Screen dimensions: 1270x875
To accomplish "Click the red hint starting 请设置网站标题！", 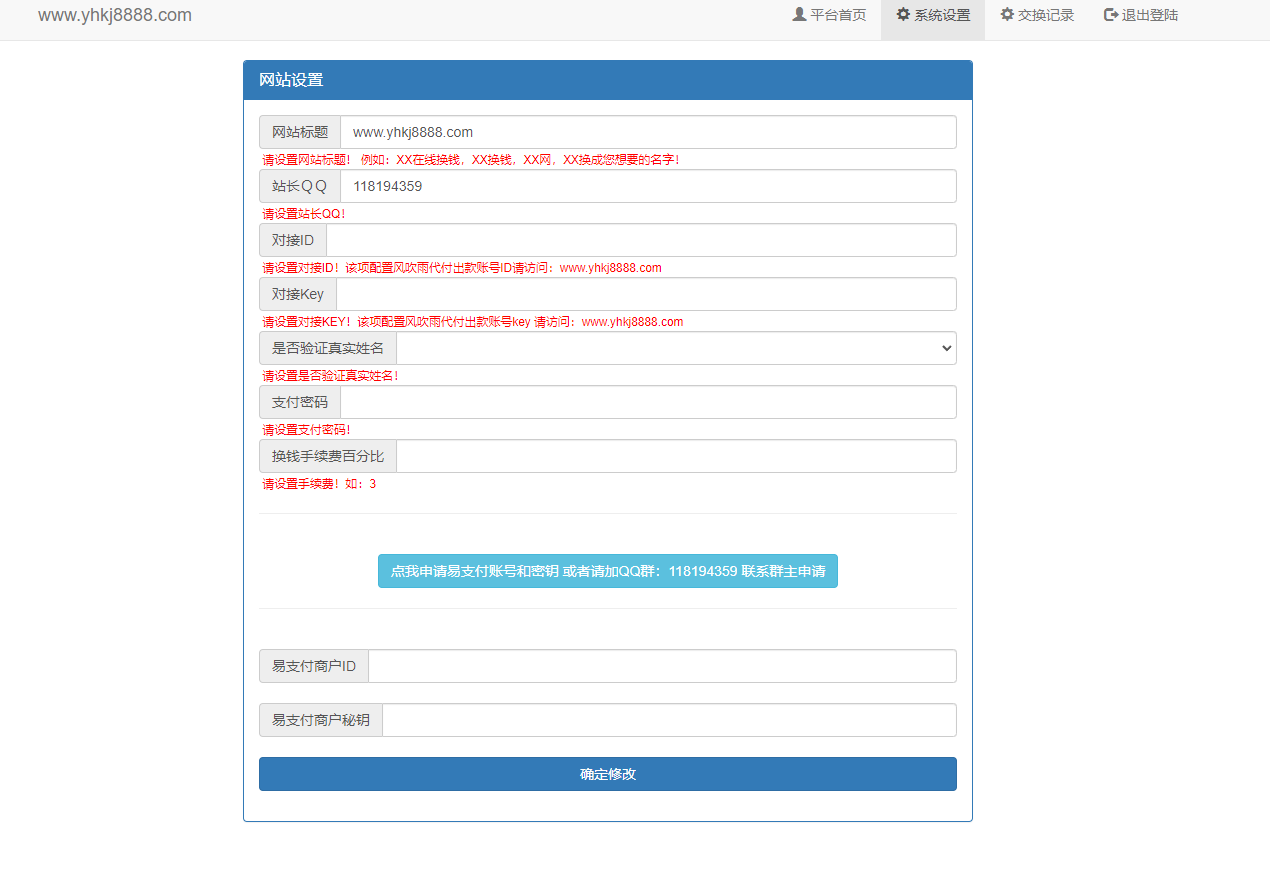I will 471,160.
